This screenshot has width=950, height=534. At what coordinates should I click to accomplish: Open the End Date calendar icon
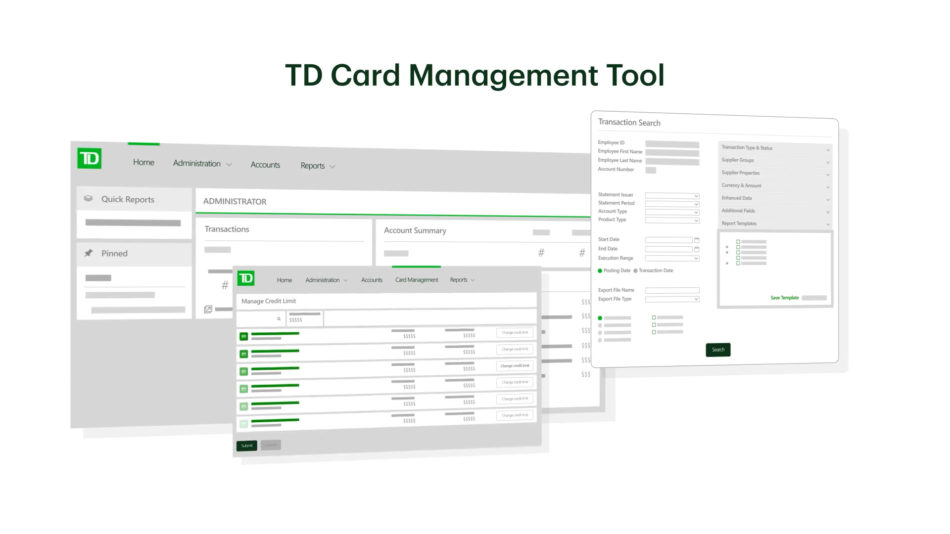pyautogui.click(x=697, y=249)
